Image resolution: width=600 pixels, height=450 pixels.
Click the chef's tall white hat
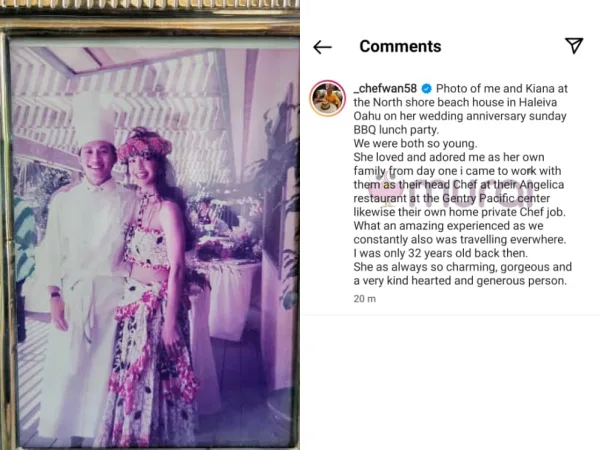click(x=93, y=117)
